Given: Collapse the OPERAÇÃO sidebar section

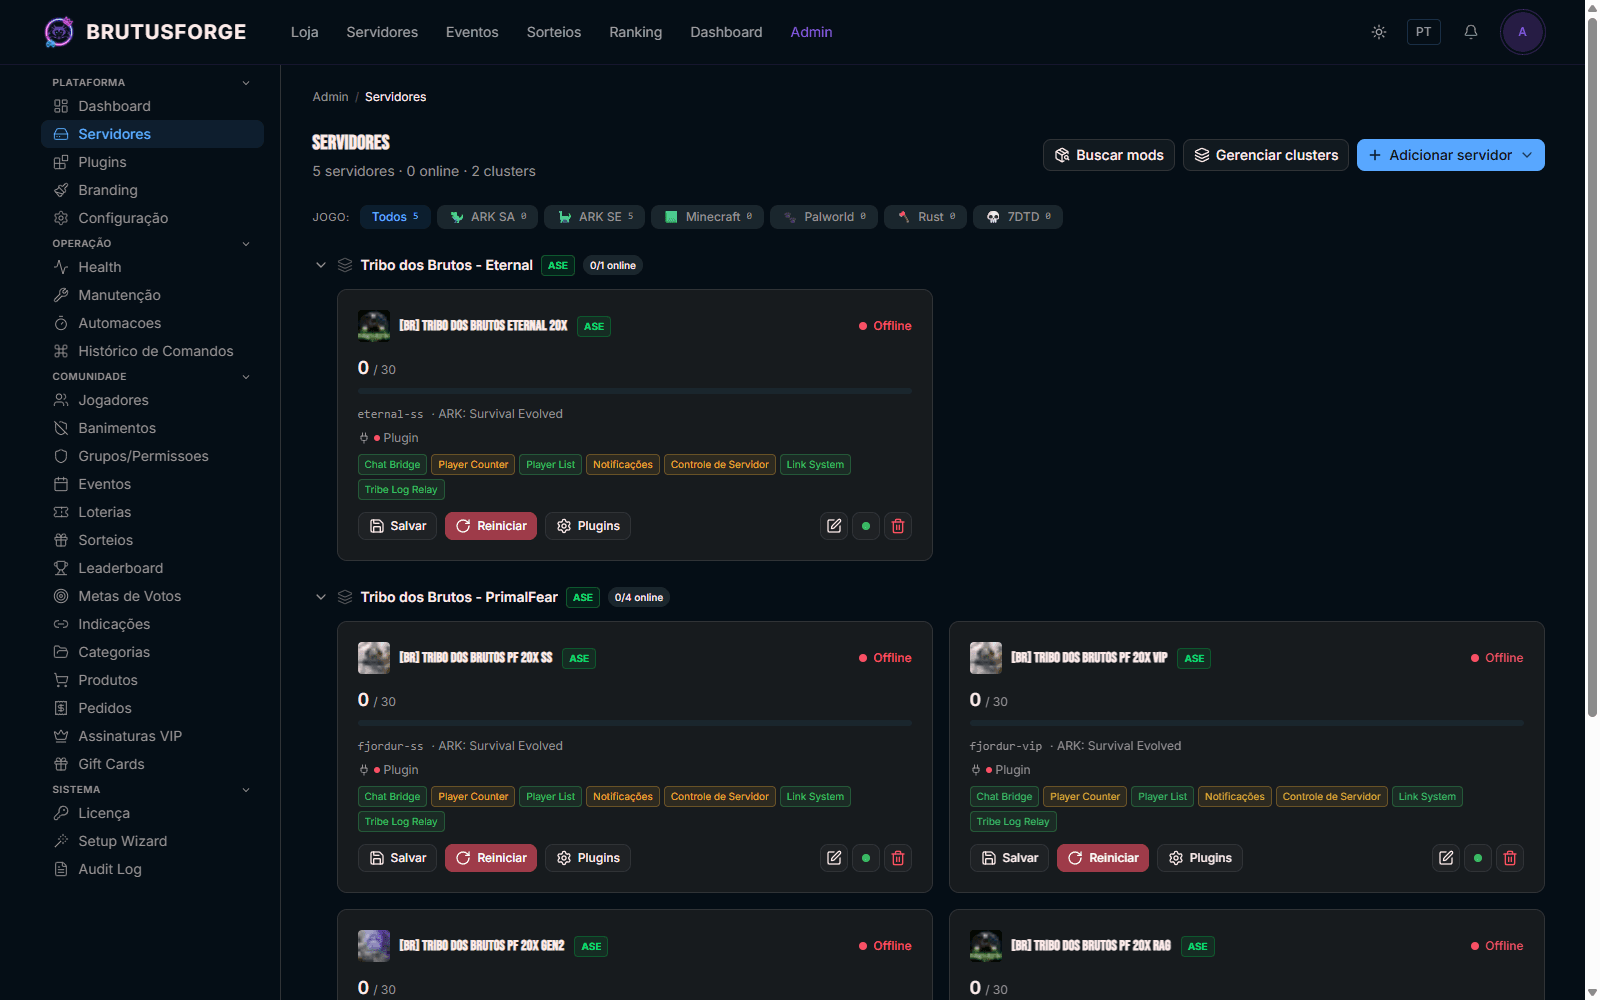Looking at the screenshot, I should pyautogui.click(x=246, y=244).
